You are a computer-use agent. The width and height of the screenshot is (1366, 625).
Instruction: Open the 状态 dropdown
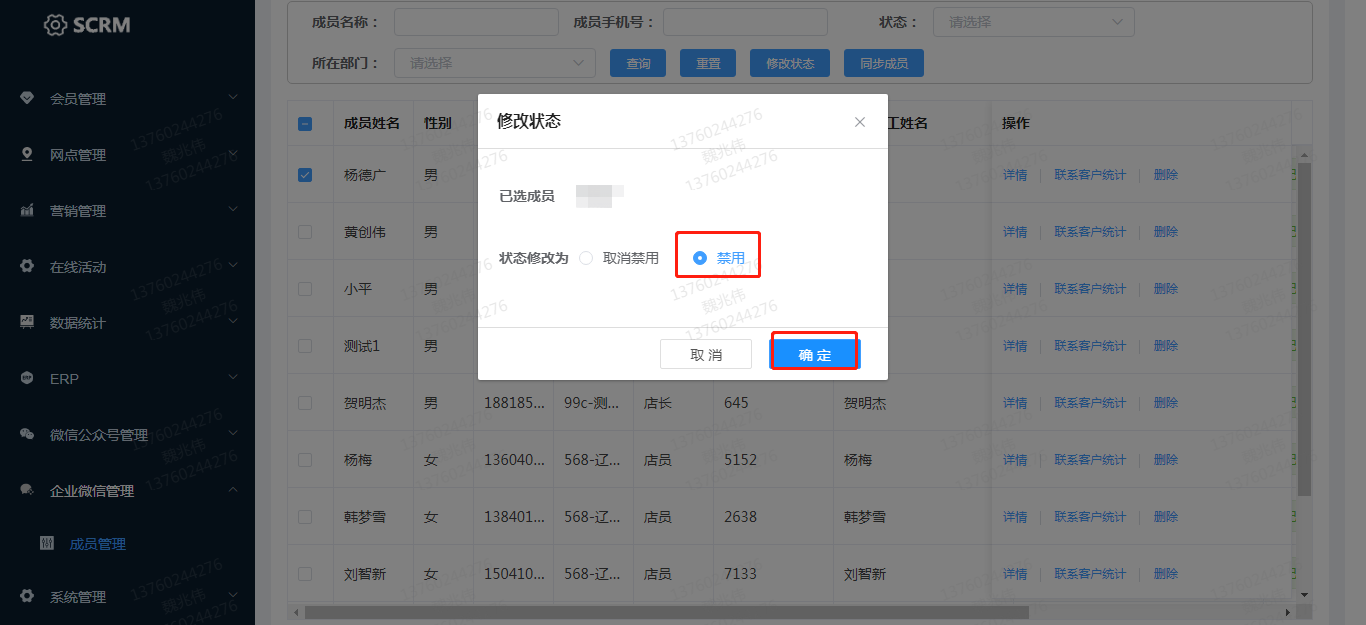1034,21
